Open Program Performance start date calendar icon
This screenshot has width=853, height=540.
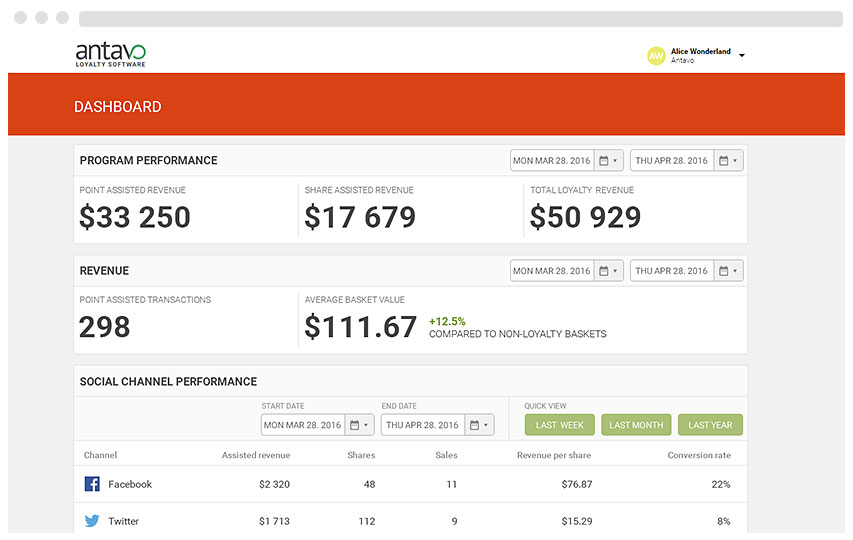point(608,161)
